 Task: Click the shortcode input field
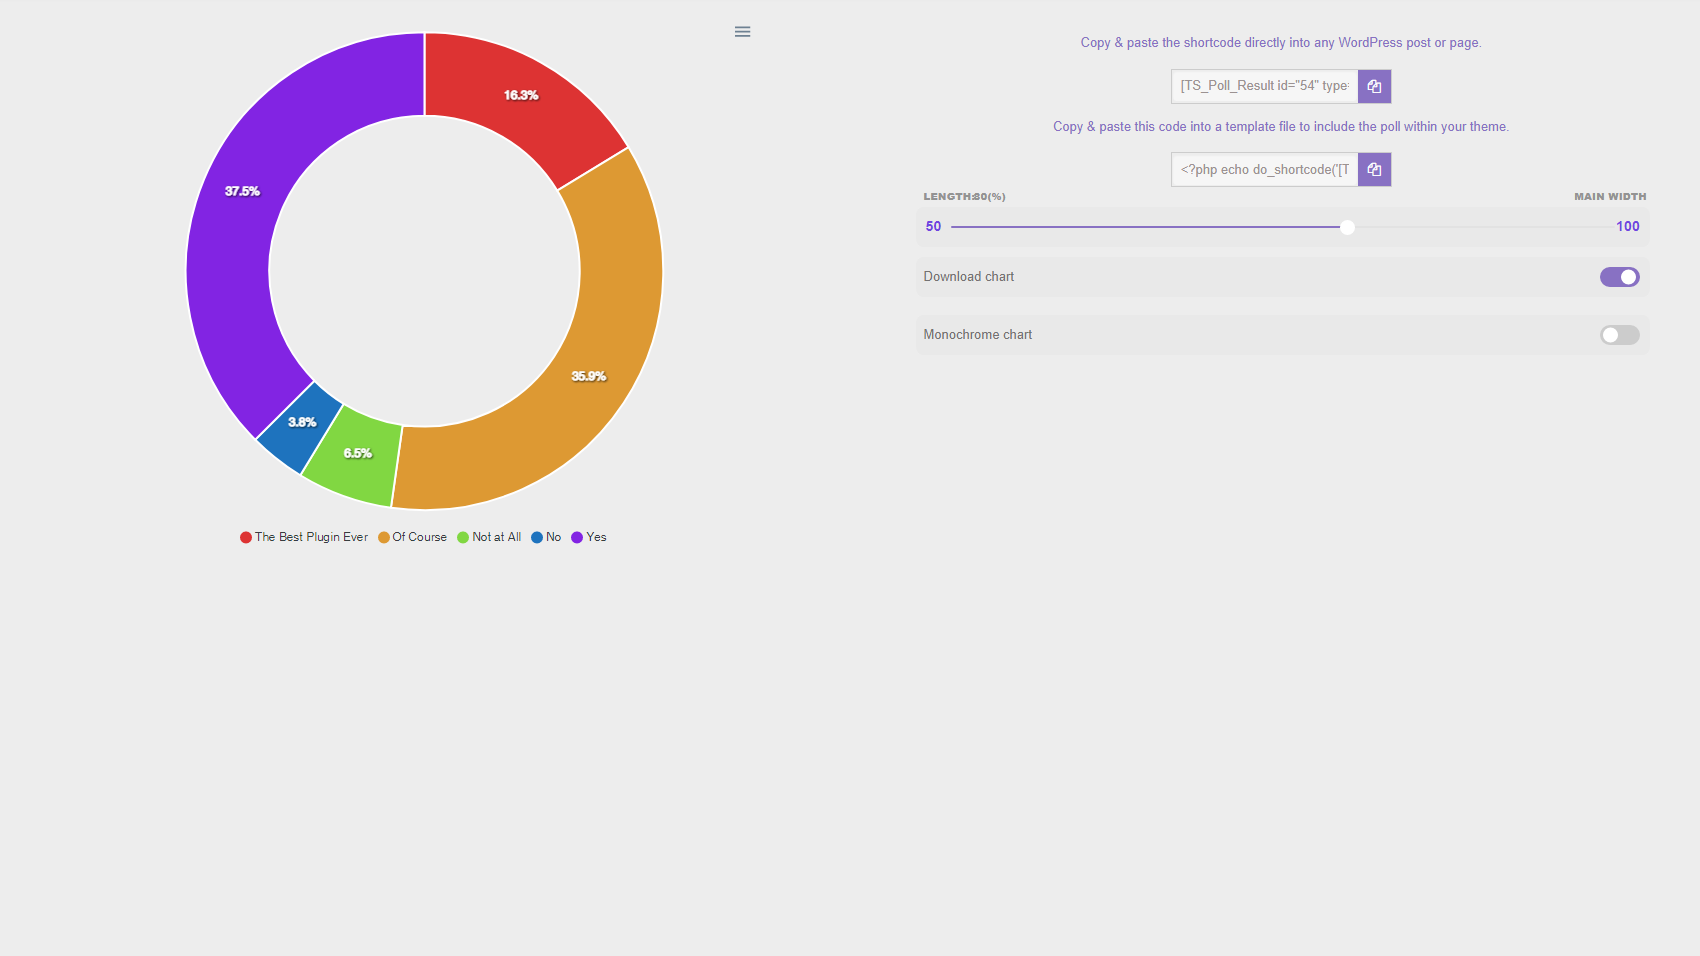pyautogui.click(x=1264, y=86)
